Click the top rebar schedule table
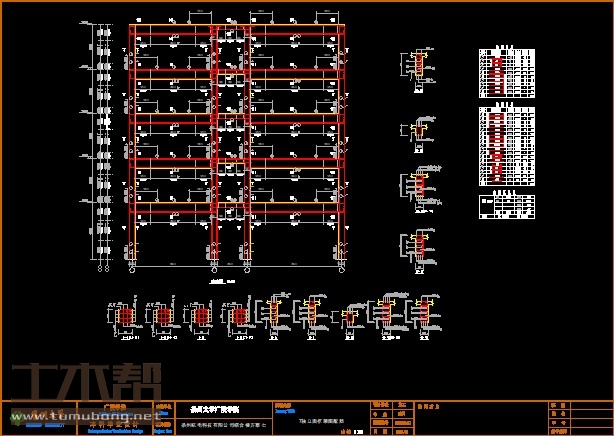614x436 pixels. click(x=506, y=73)
